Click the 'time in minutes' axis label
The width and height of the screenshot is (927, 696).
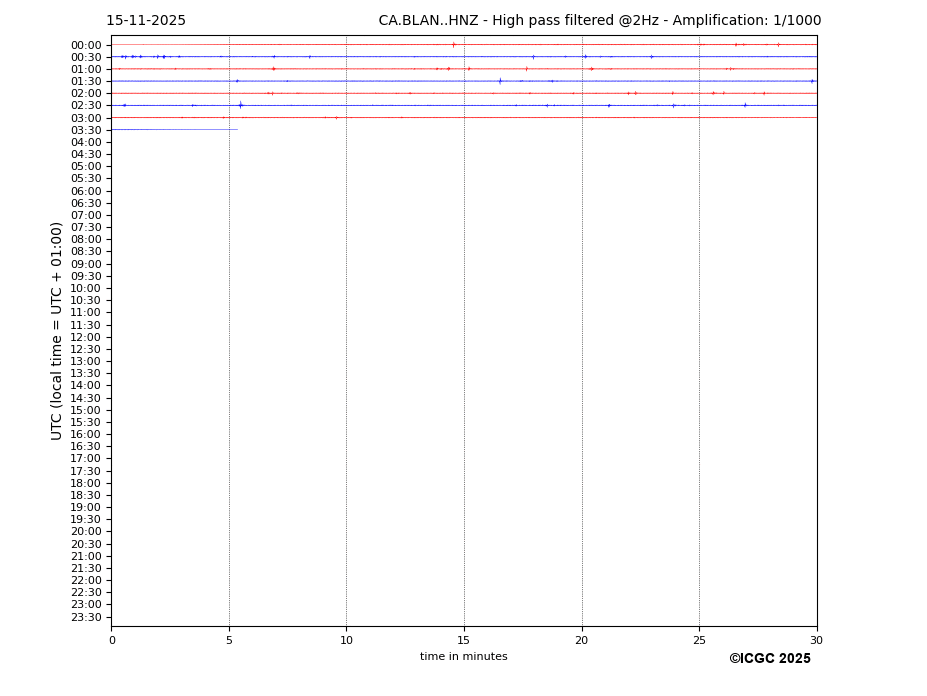click(x=463, y=657)
